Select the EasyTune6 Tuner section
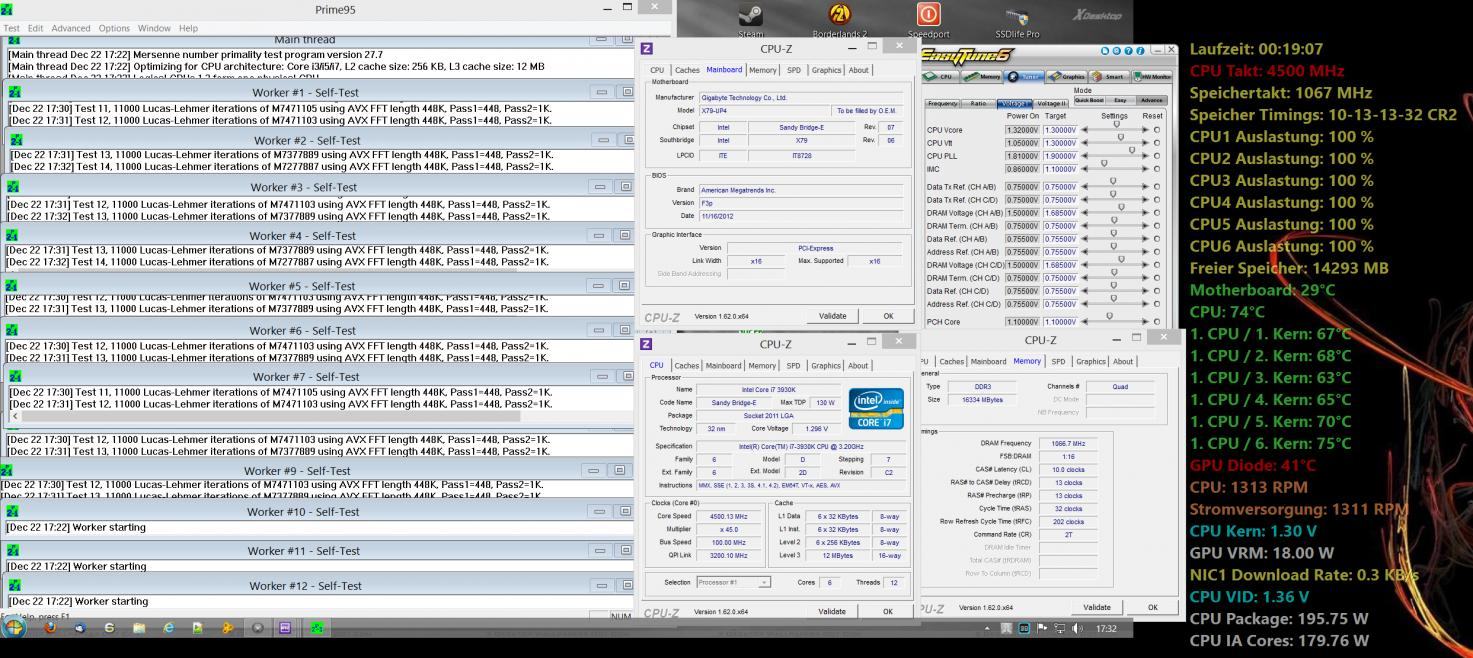Screen dimensions: 1473x658 [1024, 76]
